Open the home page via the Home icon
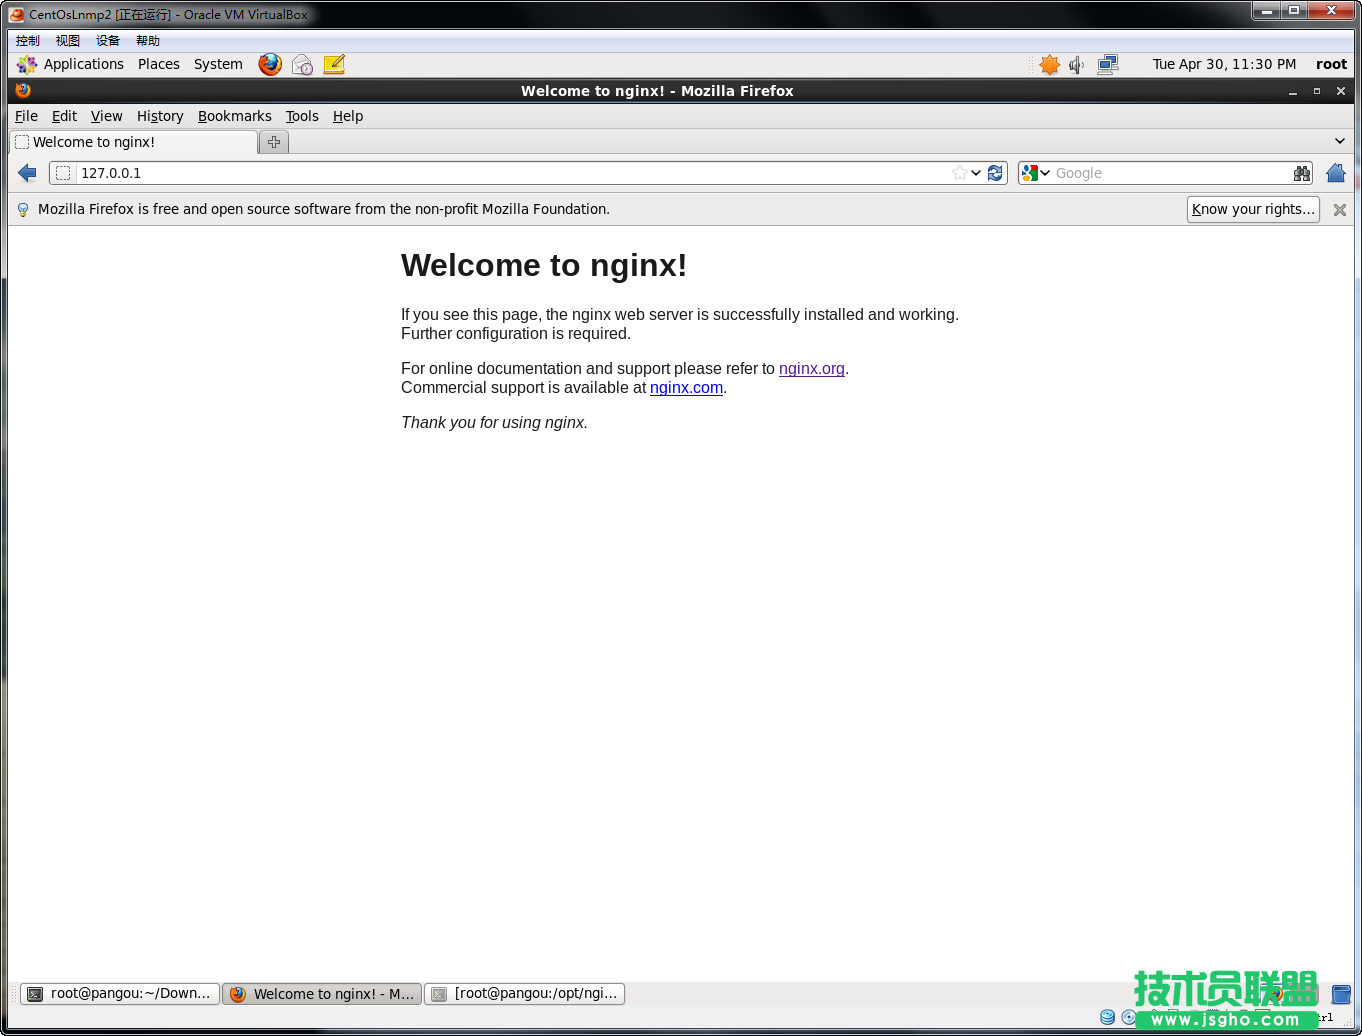The image size is (1362, 1036). click(1336, 173)
